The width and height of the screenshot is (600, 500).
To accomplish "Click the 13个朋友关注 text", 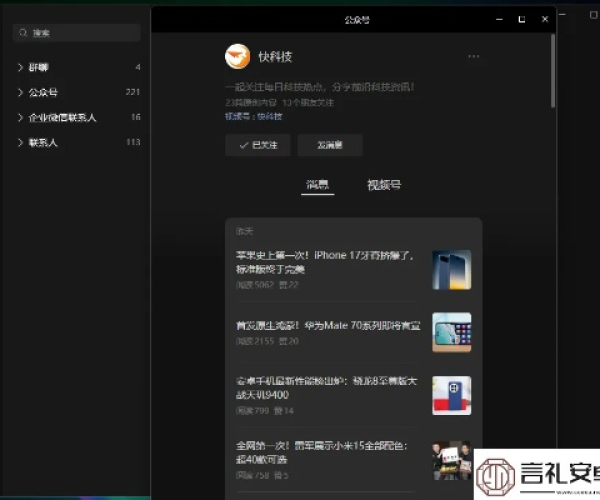I will click(x=308, y=103).
